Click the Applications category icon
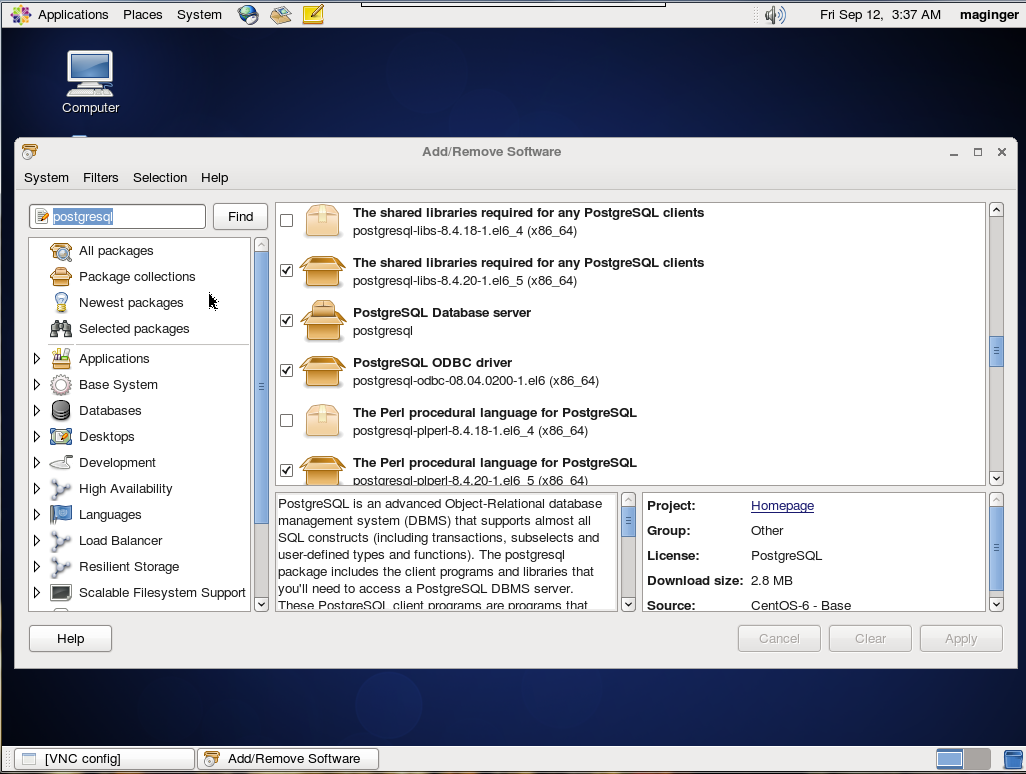The height and width of the screenshot is (774, 1026). (61, 359)
